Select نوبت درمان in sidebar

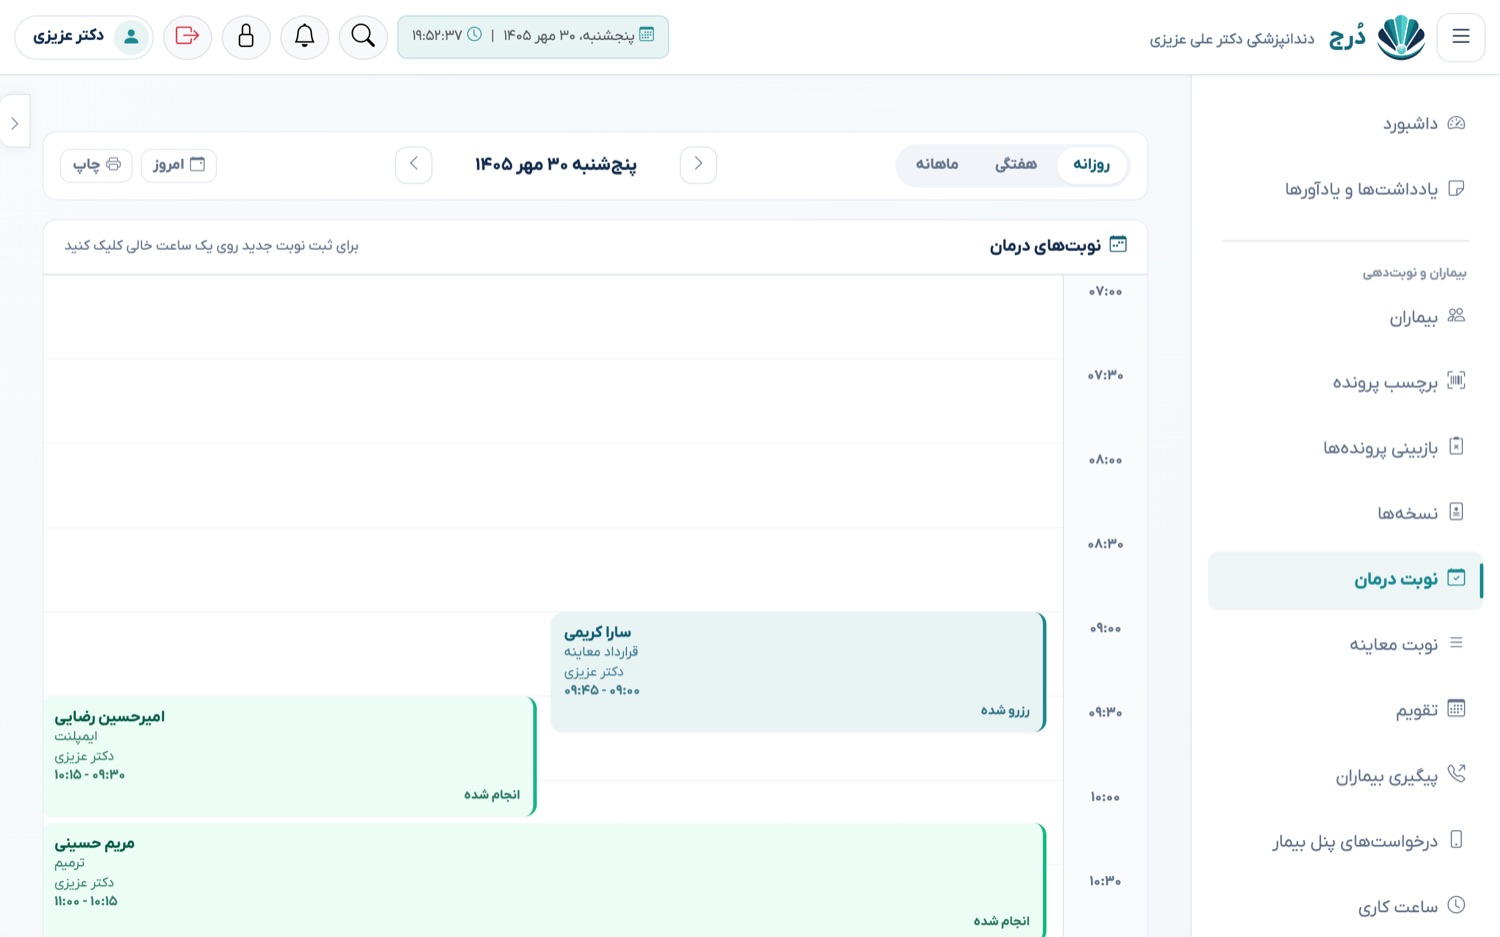click(1345, 580)
